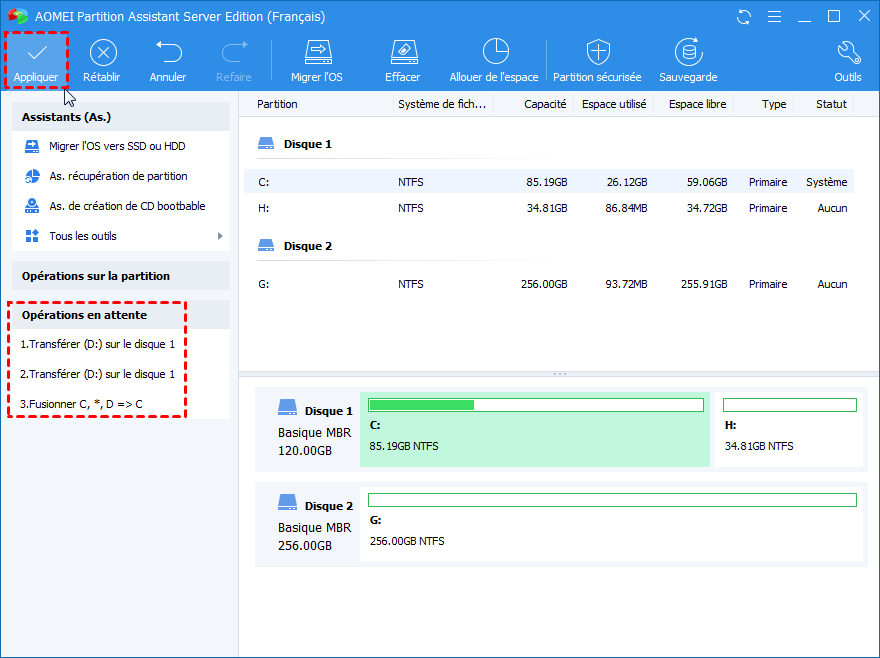Start As. récupération de partition wizard
The image size is (880, 658).
click(x=118, y=176)
